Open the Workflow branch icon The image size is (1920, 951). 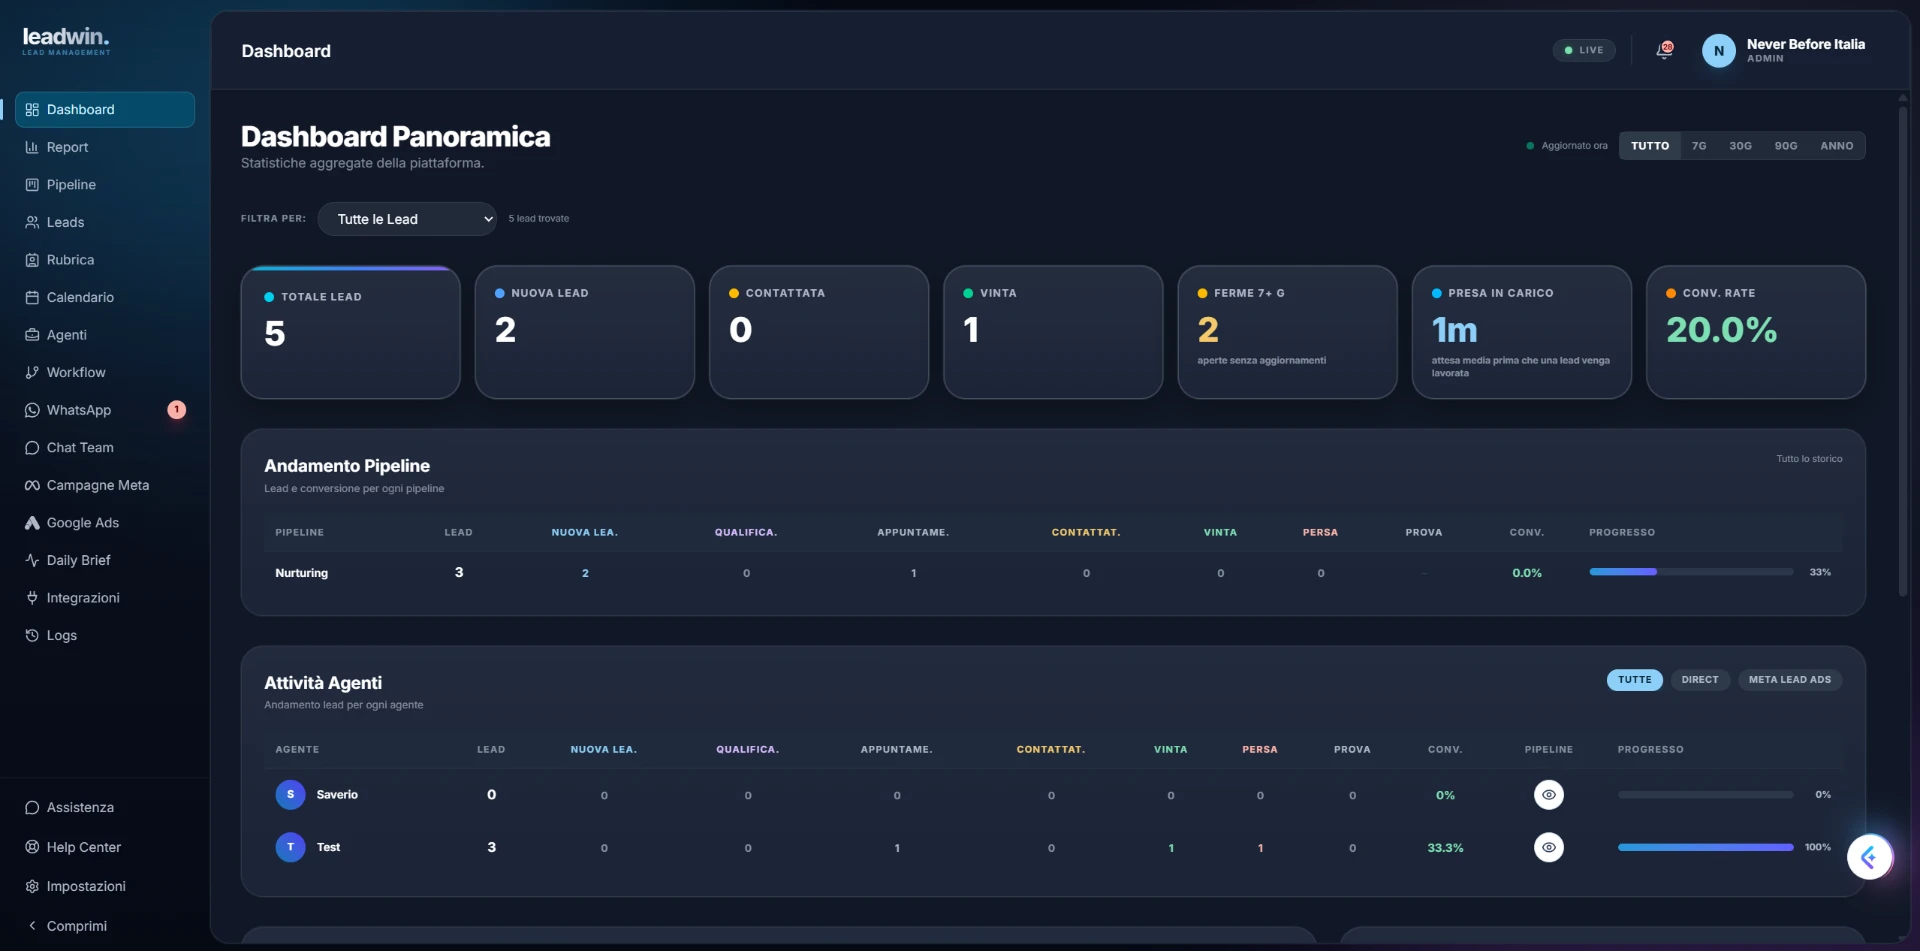32,372
